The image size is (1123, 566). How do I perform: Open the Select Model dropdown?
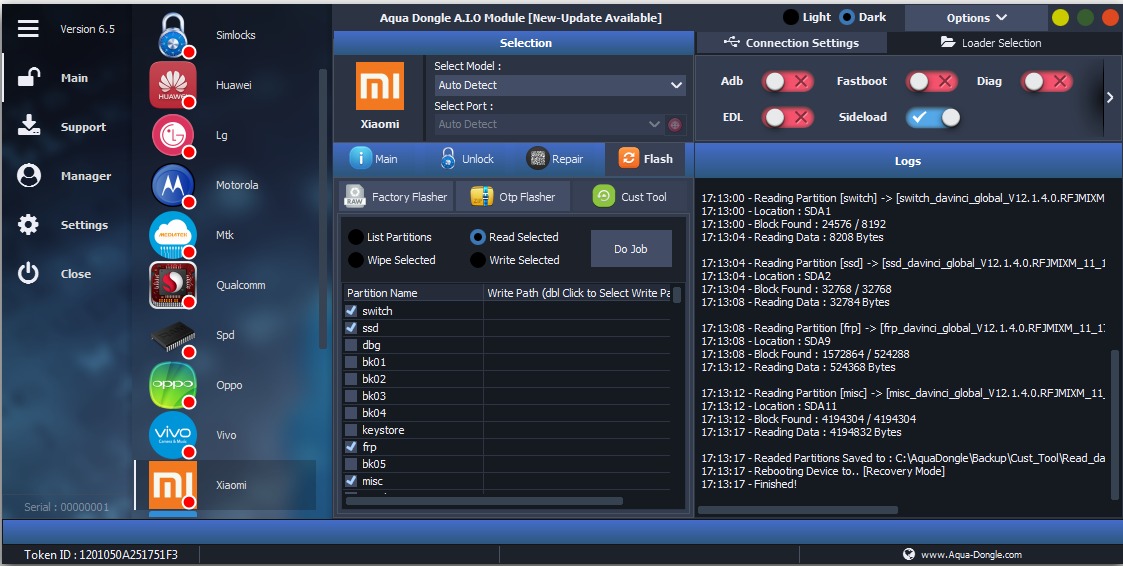pyautogui.click(x=560, y=85)
